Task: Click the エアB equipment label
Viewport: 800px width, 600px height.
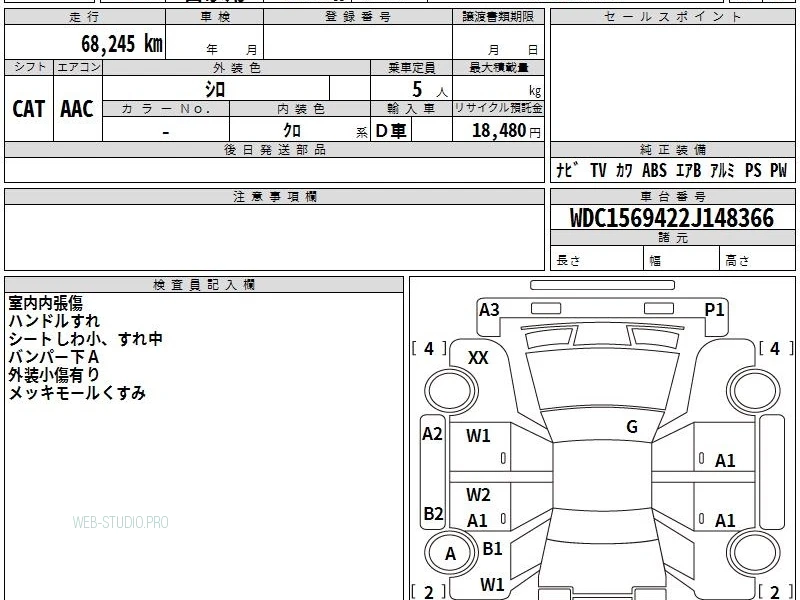Action: click(x=688, y=170)
